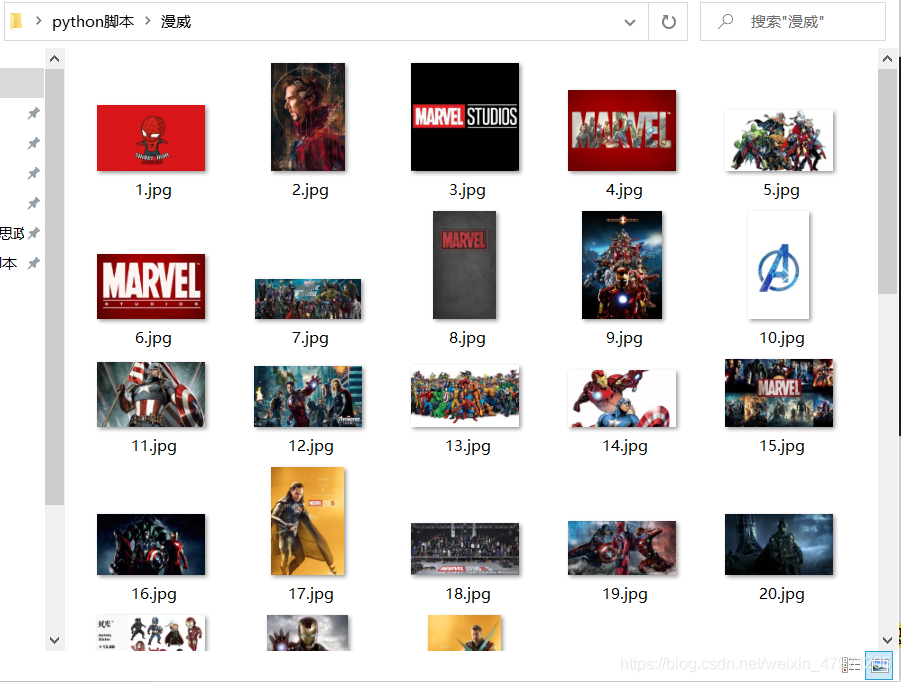Click the file list scroll down arrow
Image resolution: width=901 pixels, height=682 pixels.
(x=887, y=640)
